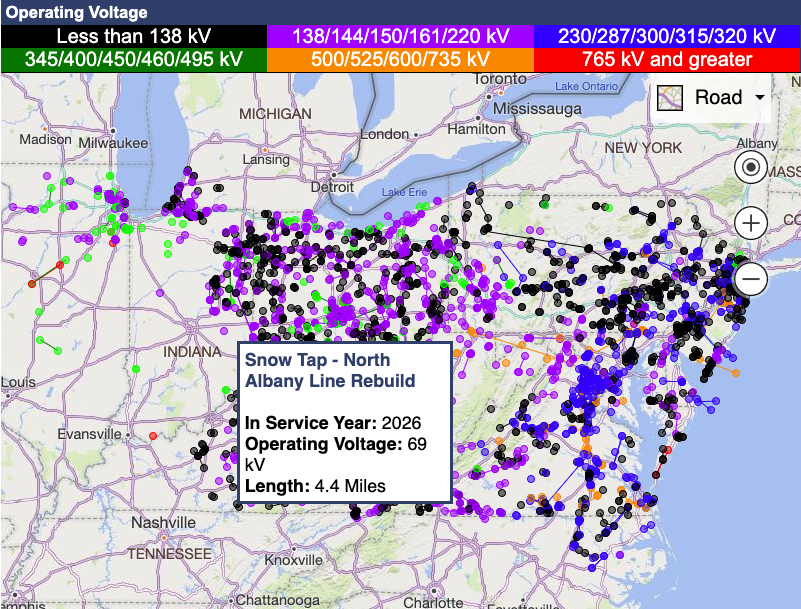Select the 138/144/150/161/220 kV purple legend
This screenshot has height=609, width=801.
400,36
